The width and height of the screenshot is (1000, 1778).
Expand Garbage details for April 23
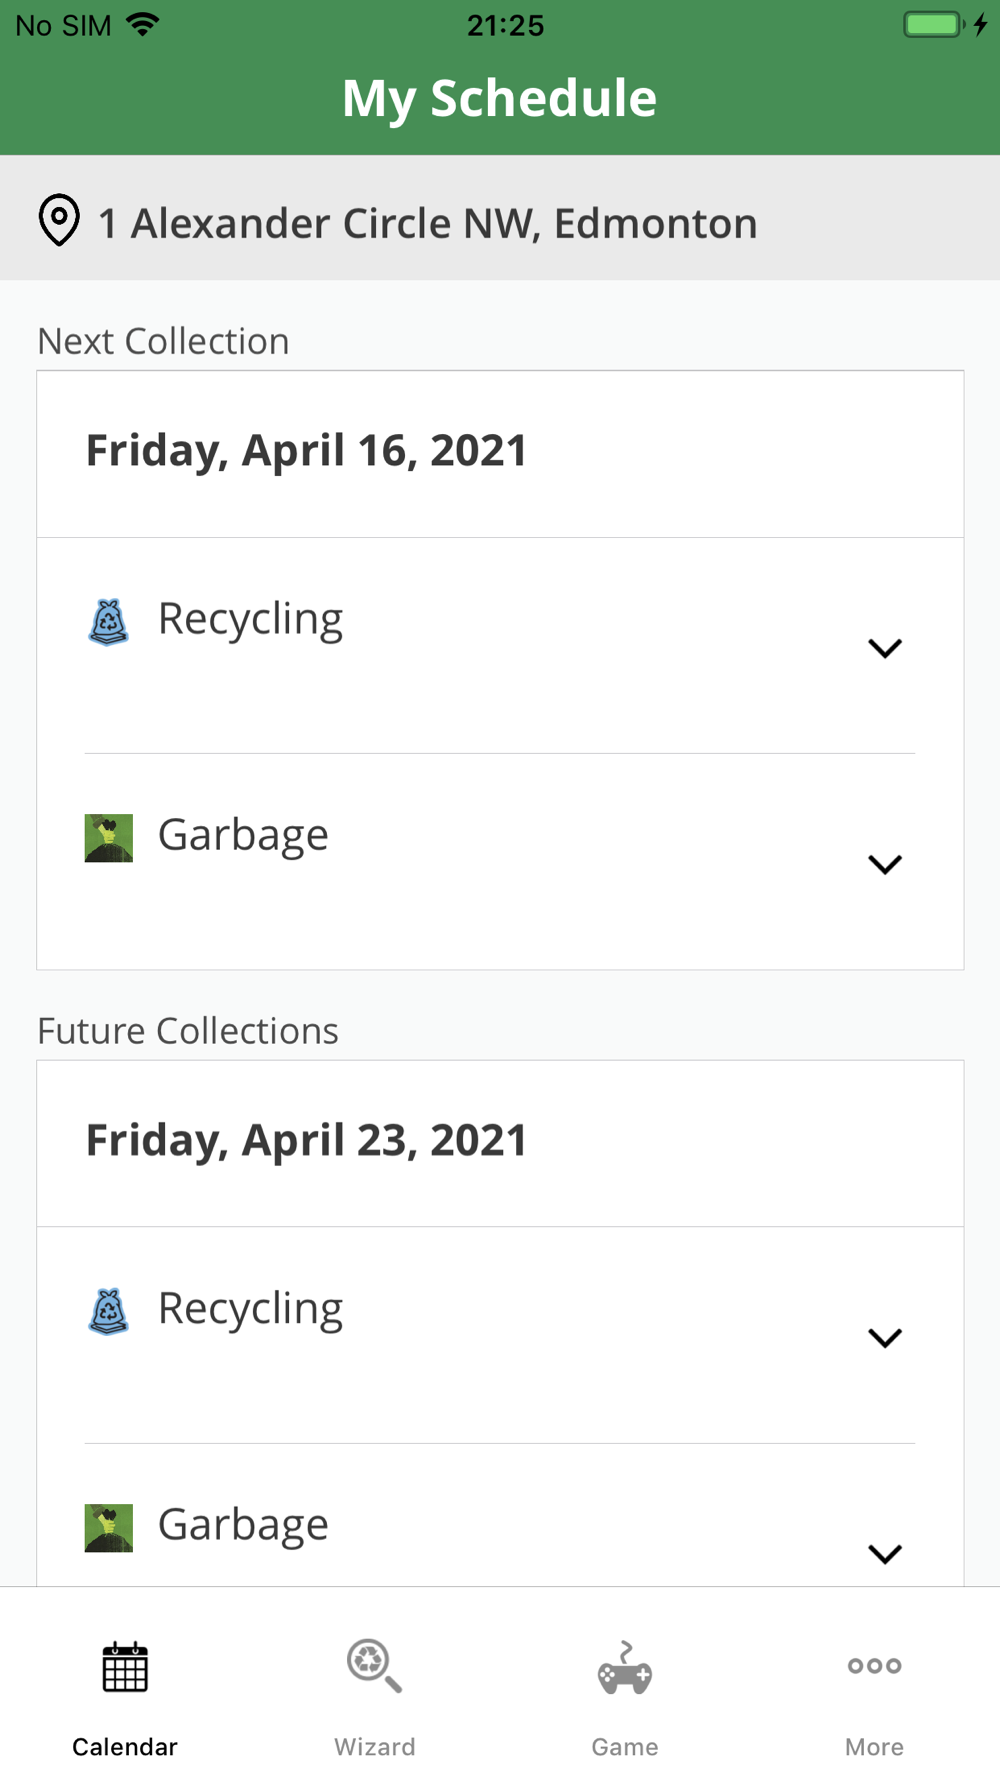tap(885, 1553)
